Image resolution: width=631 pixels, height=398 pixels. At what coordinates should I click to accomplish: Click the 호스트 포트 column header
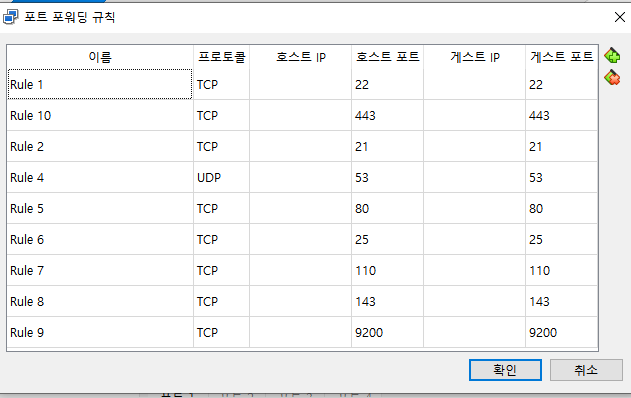tap(388, 57)
